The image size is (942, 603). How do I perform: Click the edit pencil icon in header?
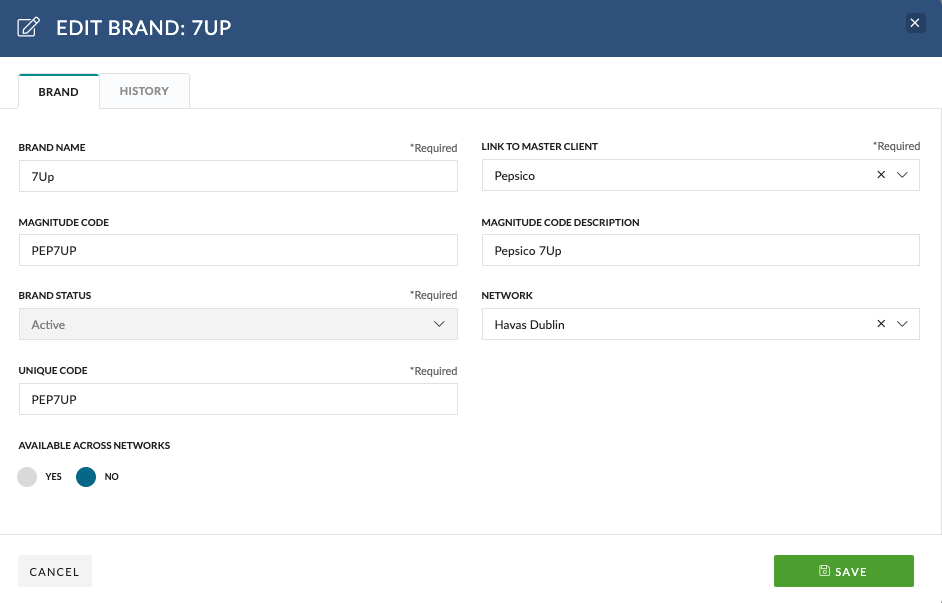coord(28,27)
